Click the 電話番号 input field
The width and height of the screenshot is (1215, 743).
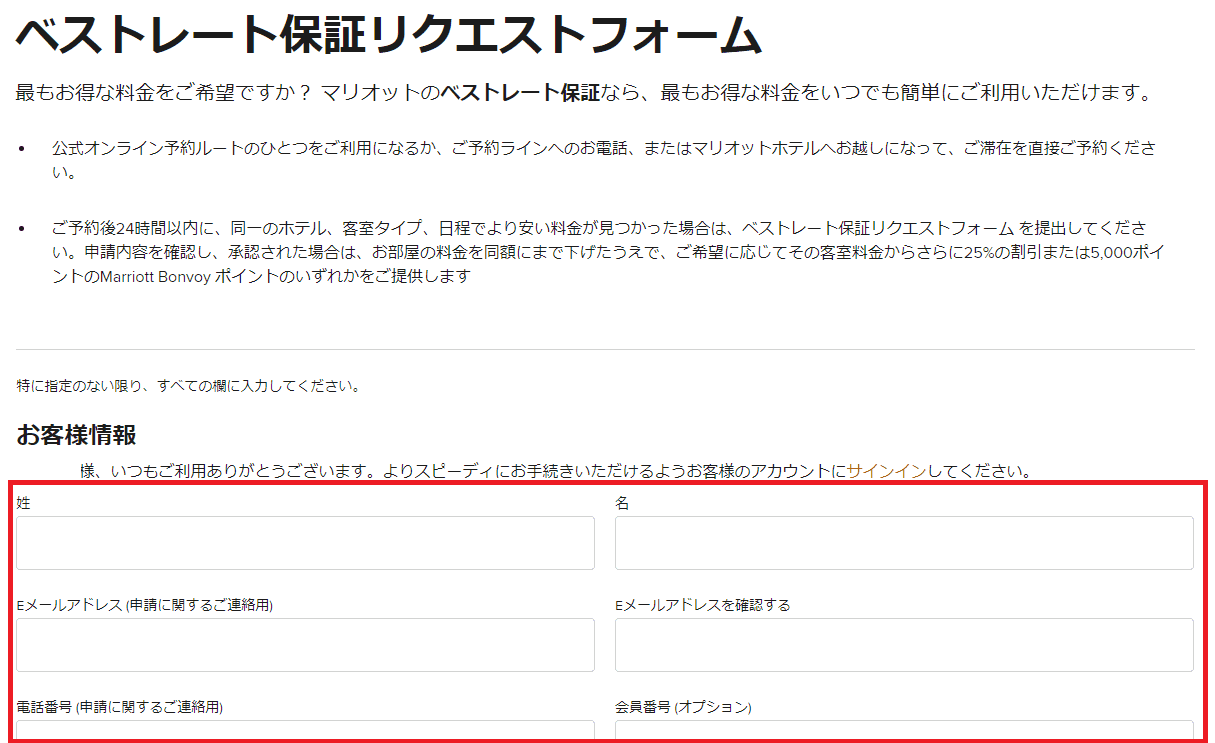point(305,732)
